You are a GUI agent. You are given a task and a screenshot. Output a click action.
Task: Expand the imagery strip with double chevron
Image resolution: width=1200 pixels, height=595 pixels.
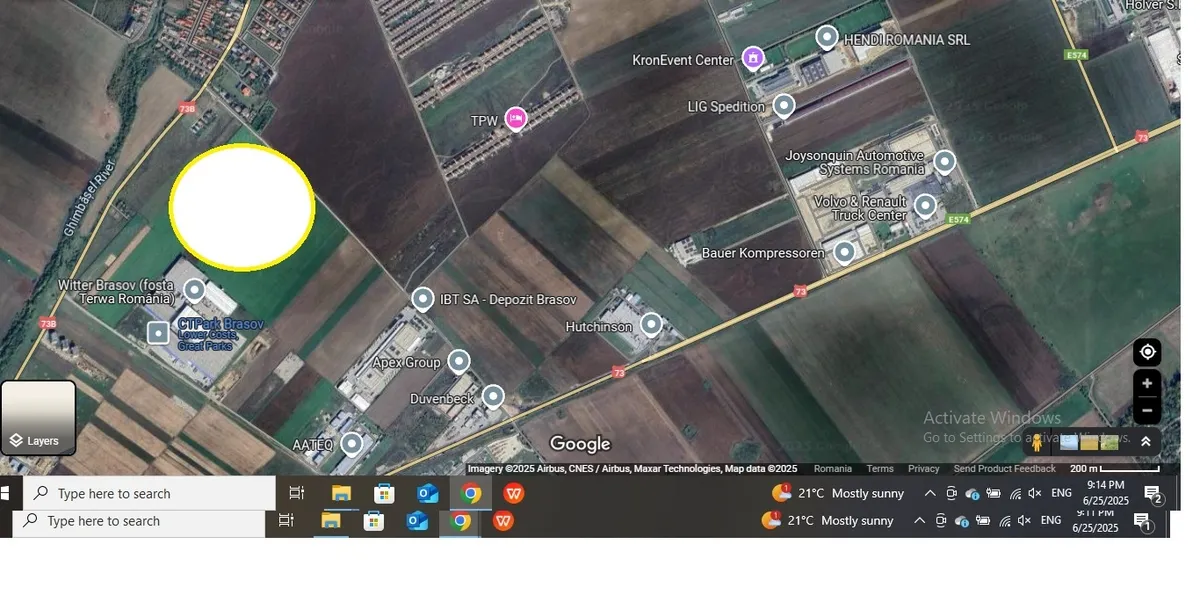(1146, 442)
